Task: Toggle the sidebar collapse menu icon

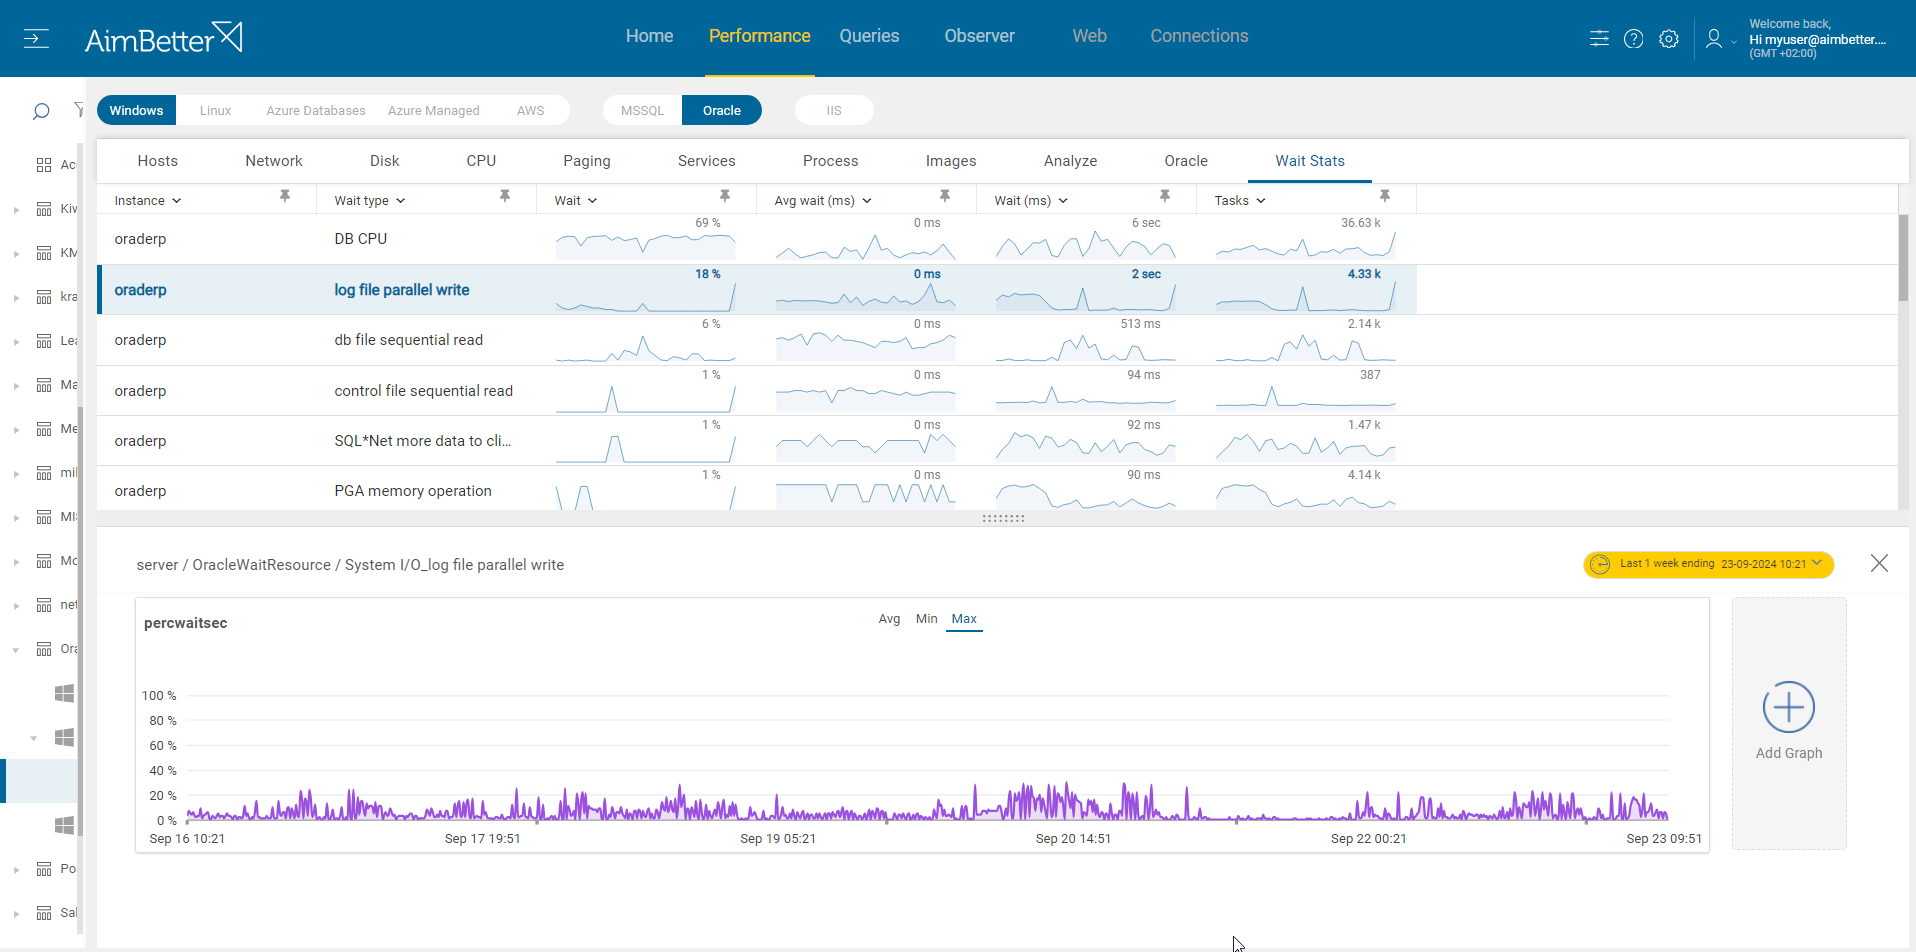Action: pyautogui.click(x=36, y=39)
